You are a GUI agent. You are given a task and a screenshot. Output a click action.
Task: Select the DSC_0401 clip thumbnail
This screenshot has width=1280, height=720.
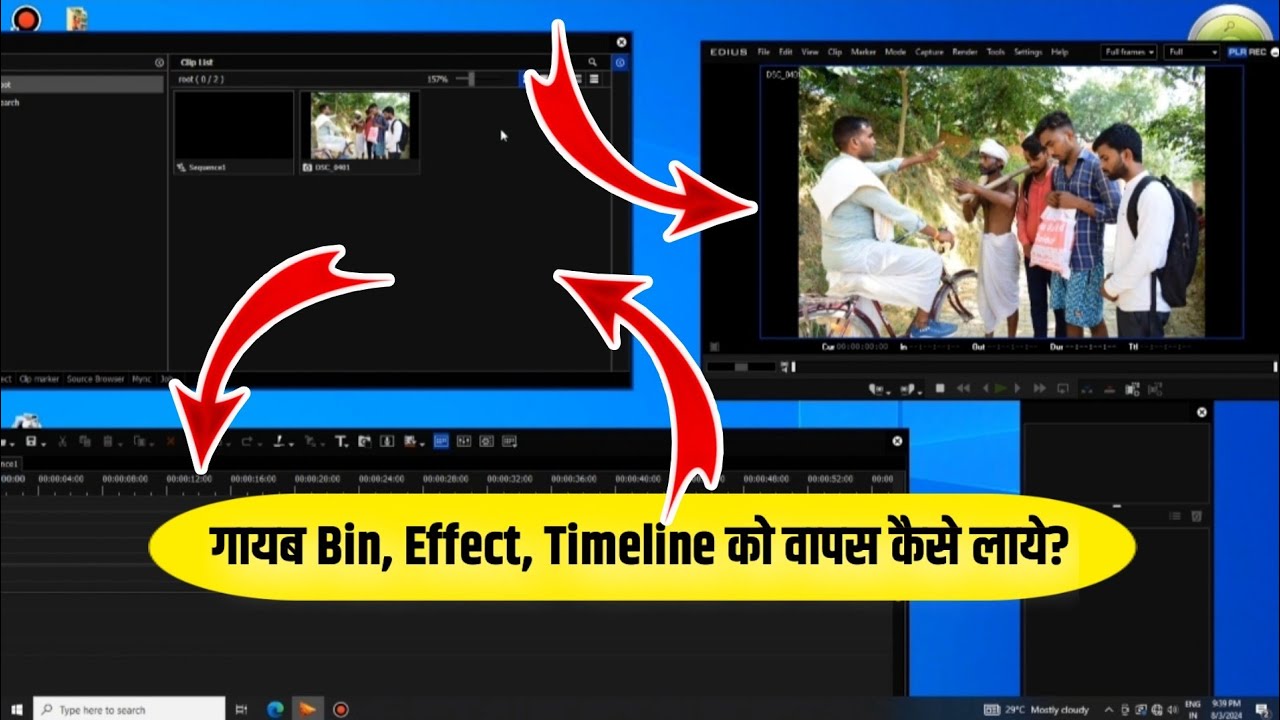pyautogui.click(x=360, y=125)
